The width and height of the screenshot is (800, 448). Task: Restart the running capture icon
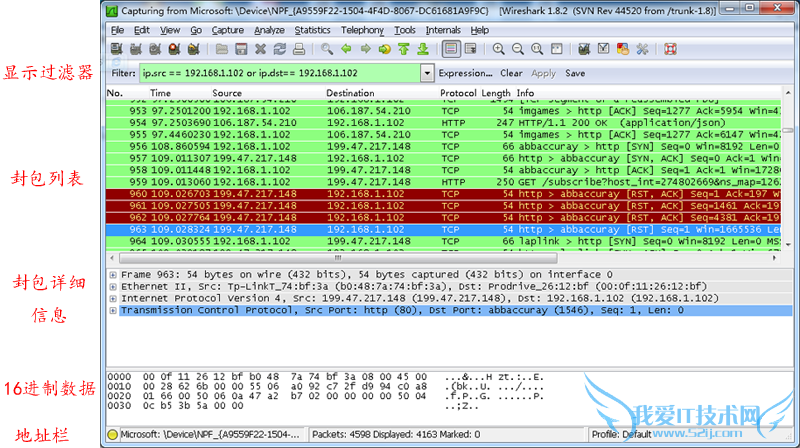click(193, 49)
